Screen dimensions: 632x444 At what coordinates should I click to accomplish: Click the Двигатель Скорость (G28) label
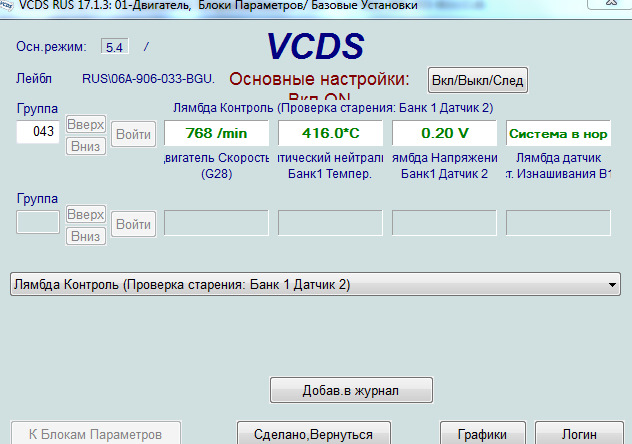[x=216, y=166]
